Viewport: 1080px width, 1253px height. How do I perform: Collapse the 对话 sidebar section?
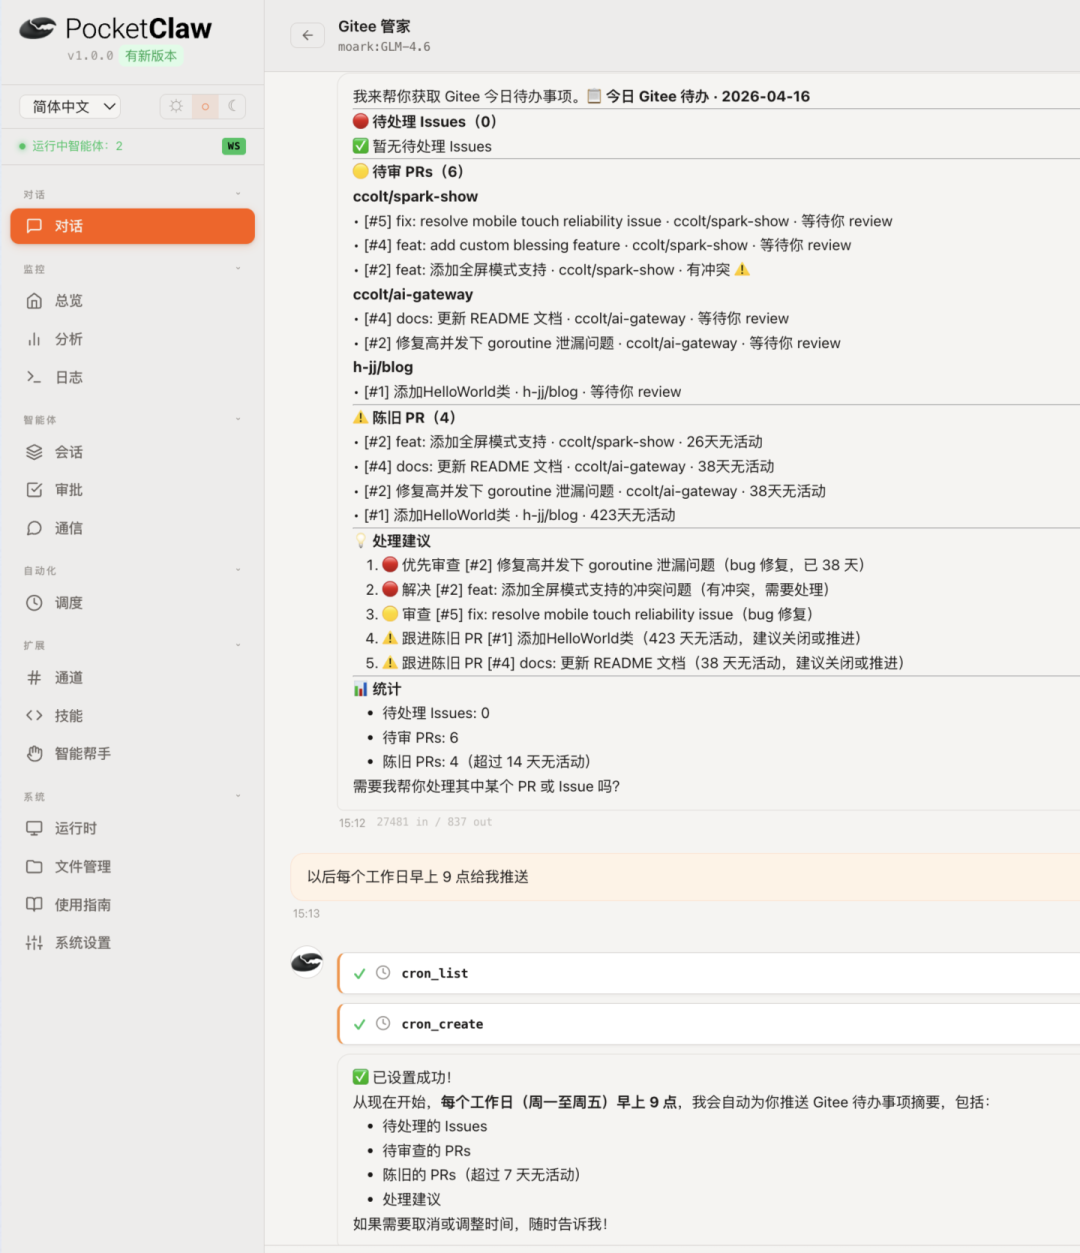[238, 194]
